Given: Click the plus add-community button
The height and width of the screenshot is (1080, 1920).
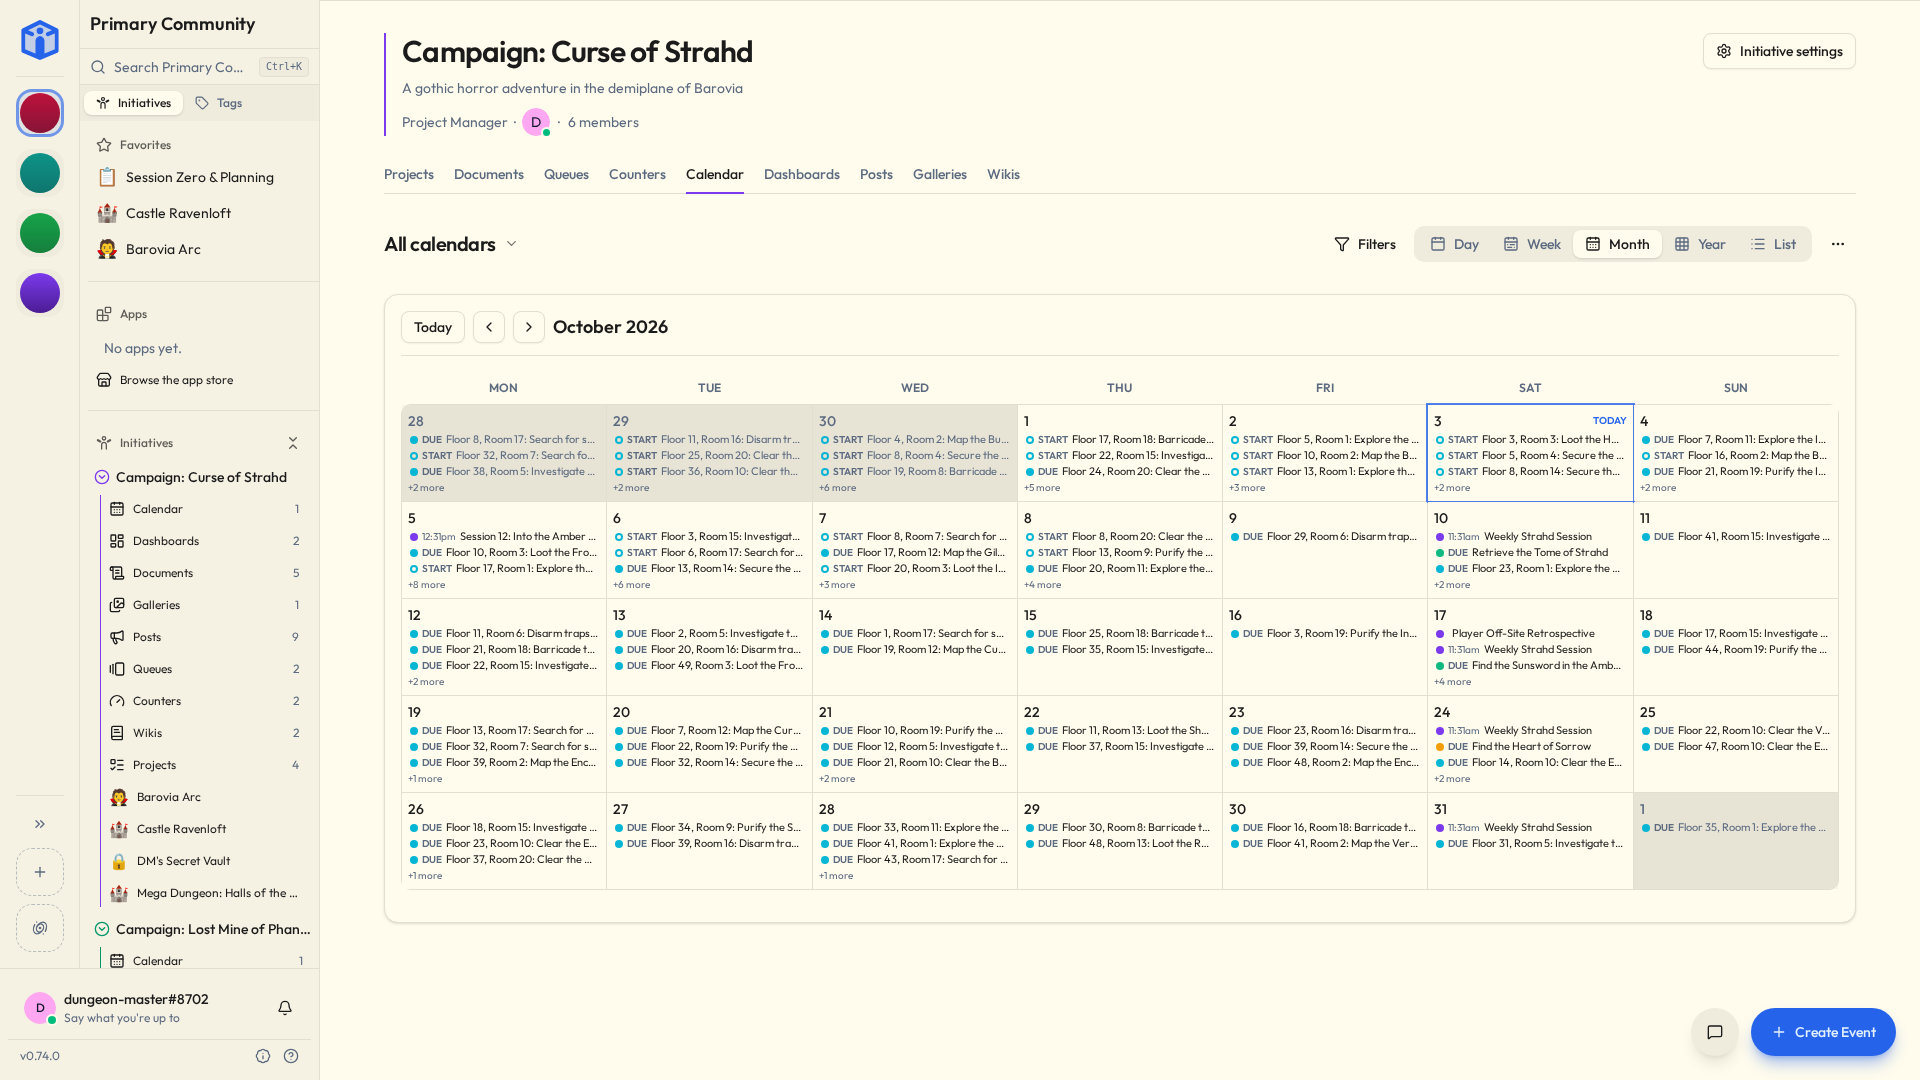Looking at the screenshot, I should click(40, 872).
